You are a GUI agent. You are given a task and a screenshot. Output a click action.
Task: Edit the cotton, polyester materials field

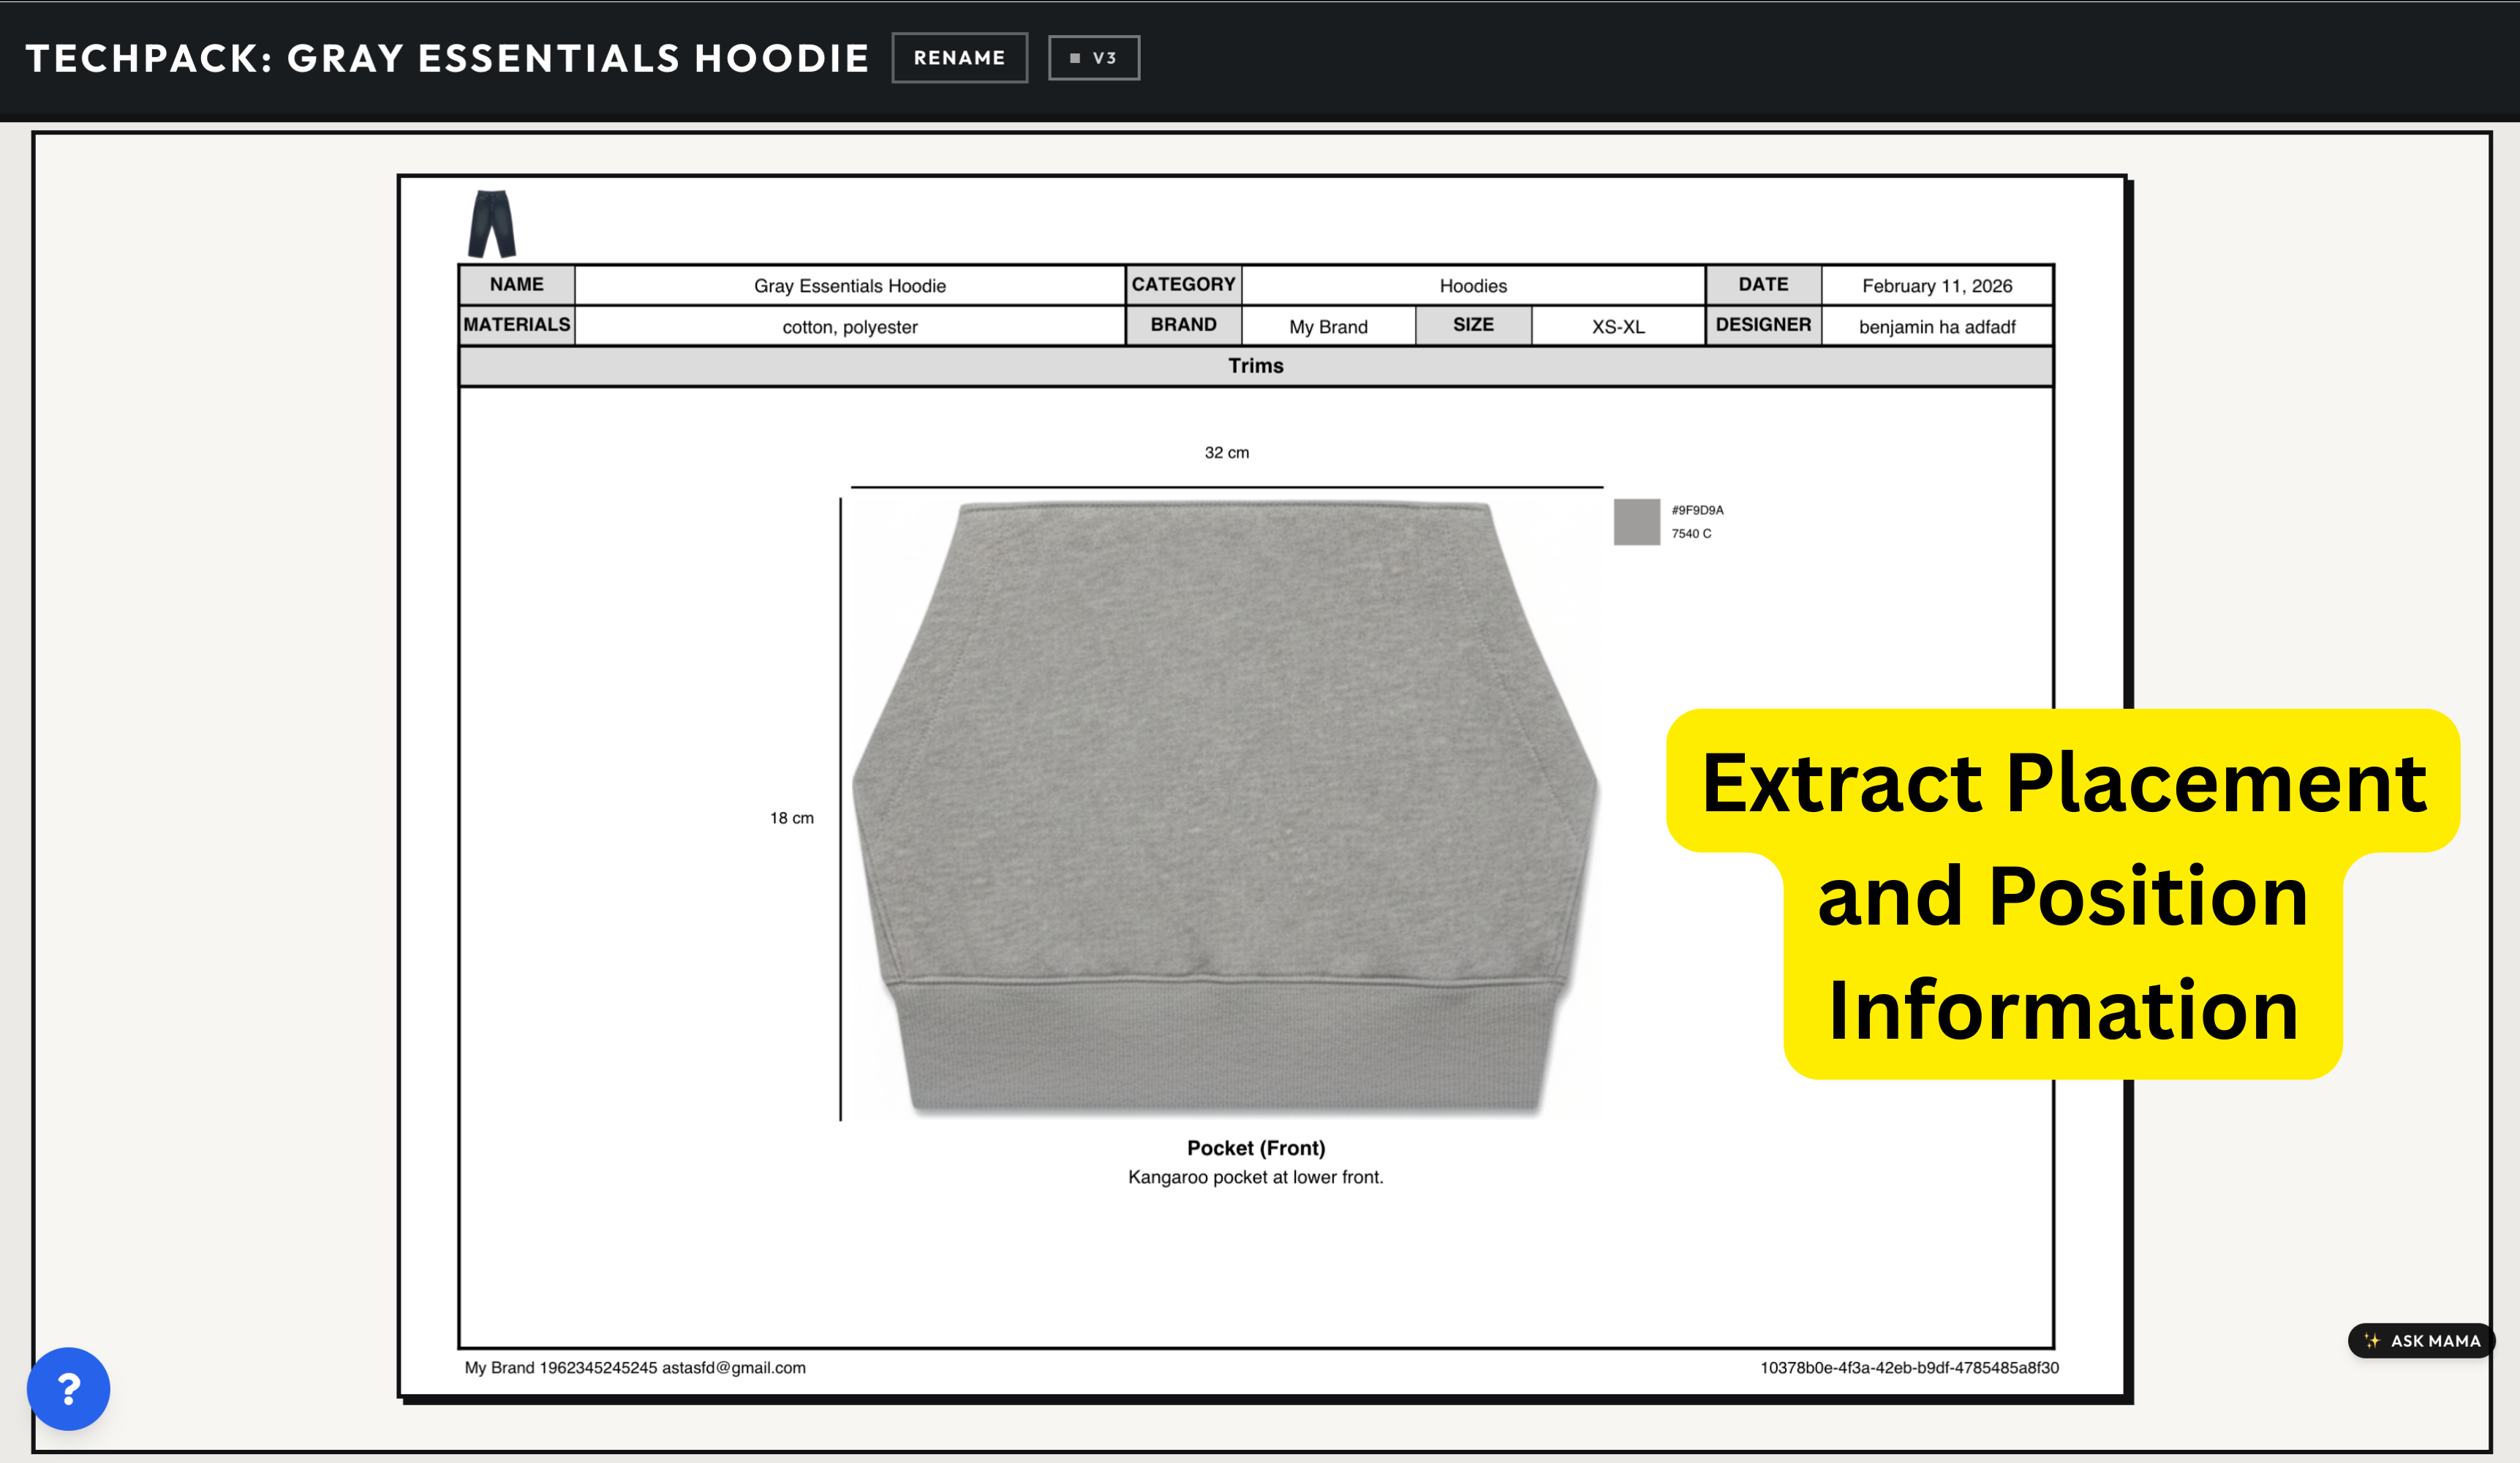[849, 327]
